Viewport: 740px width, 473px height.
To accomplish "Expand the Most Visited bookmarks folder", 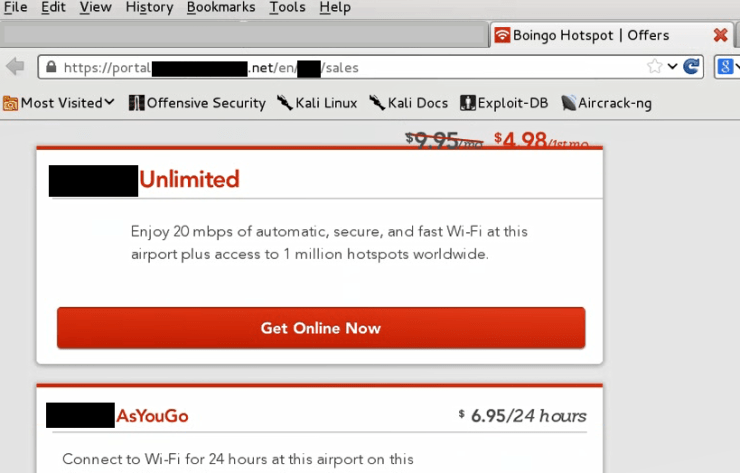I will [59, 103].
